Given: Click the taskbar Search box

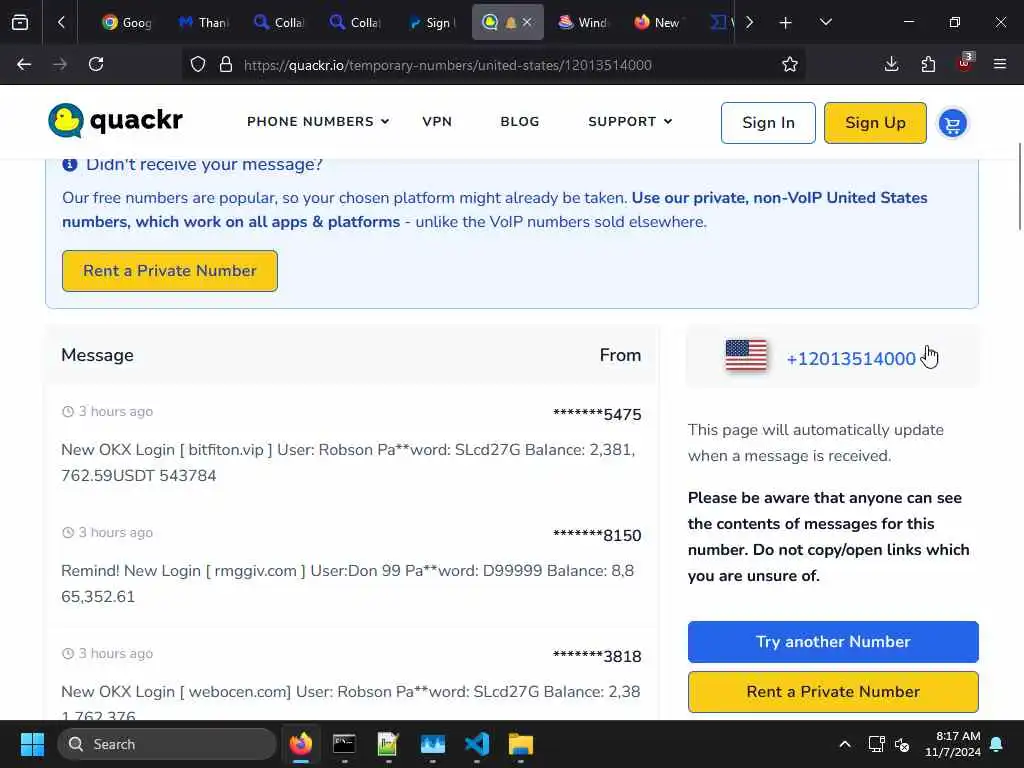Looking at the screenshot, I should pos(167,744).
